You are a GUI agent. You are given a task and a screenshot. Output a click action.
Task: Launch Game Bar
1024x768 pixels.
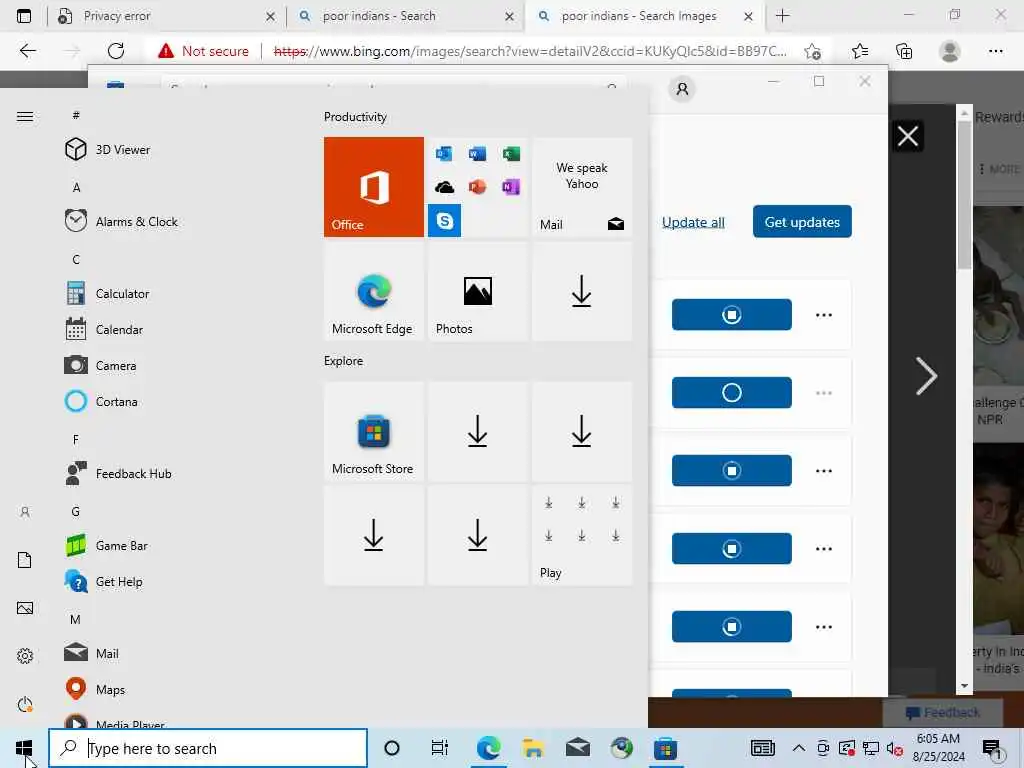point(107,545)
